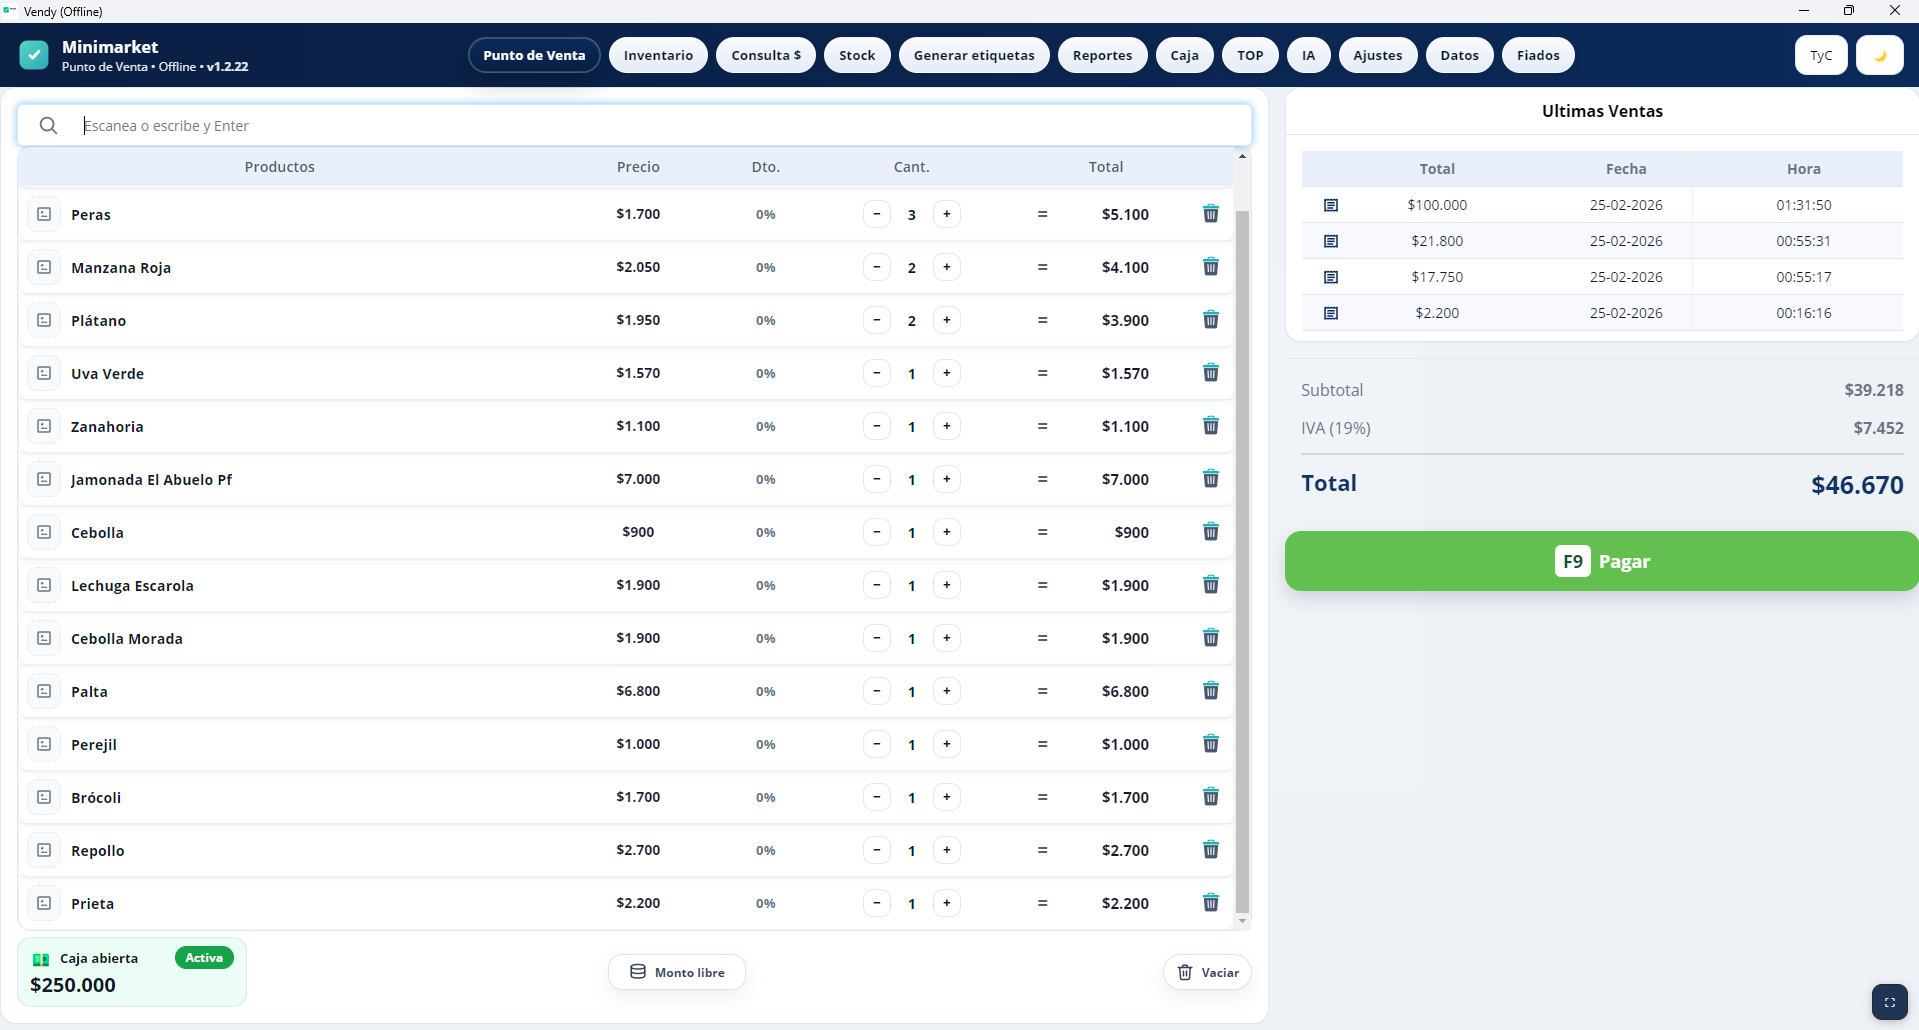Focus the scan or search input field
This screenshot has height=1030, width=1919.
click(660, 126)
